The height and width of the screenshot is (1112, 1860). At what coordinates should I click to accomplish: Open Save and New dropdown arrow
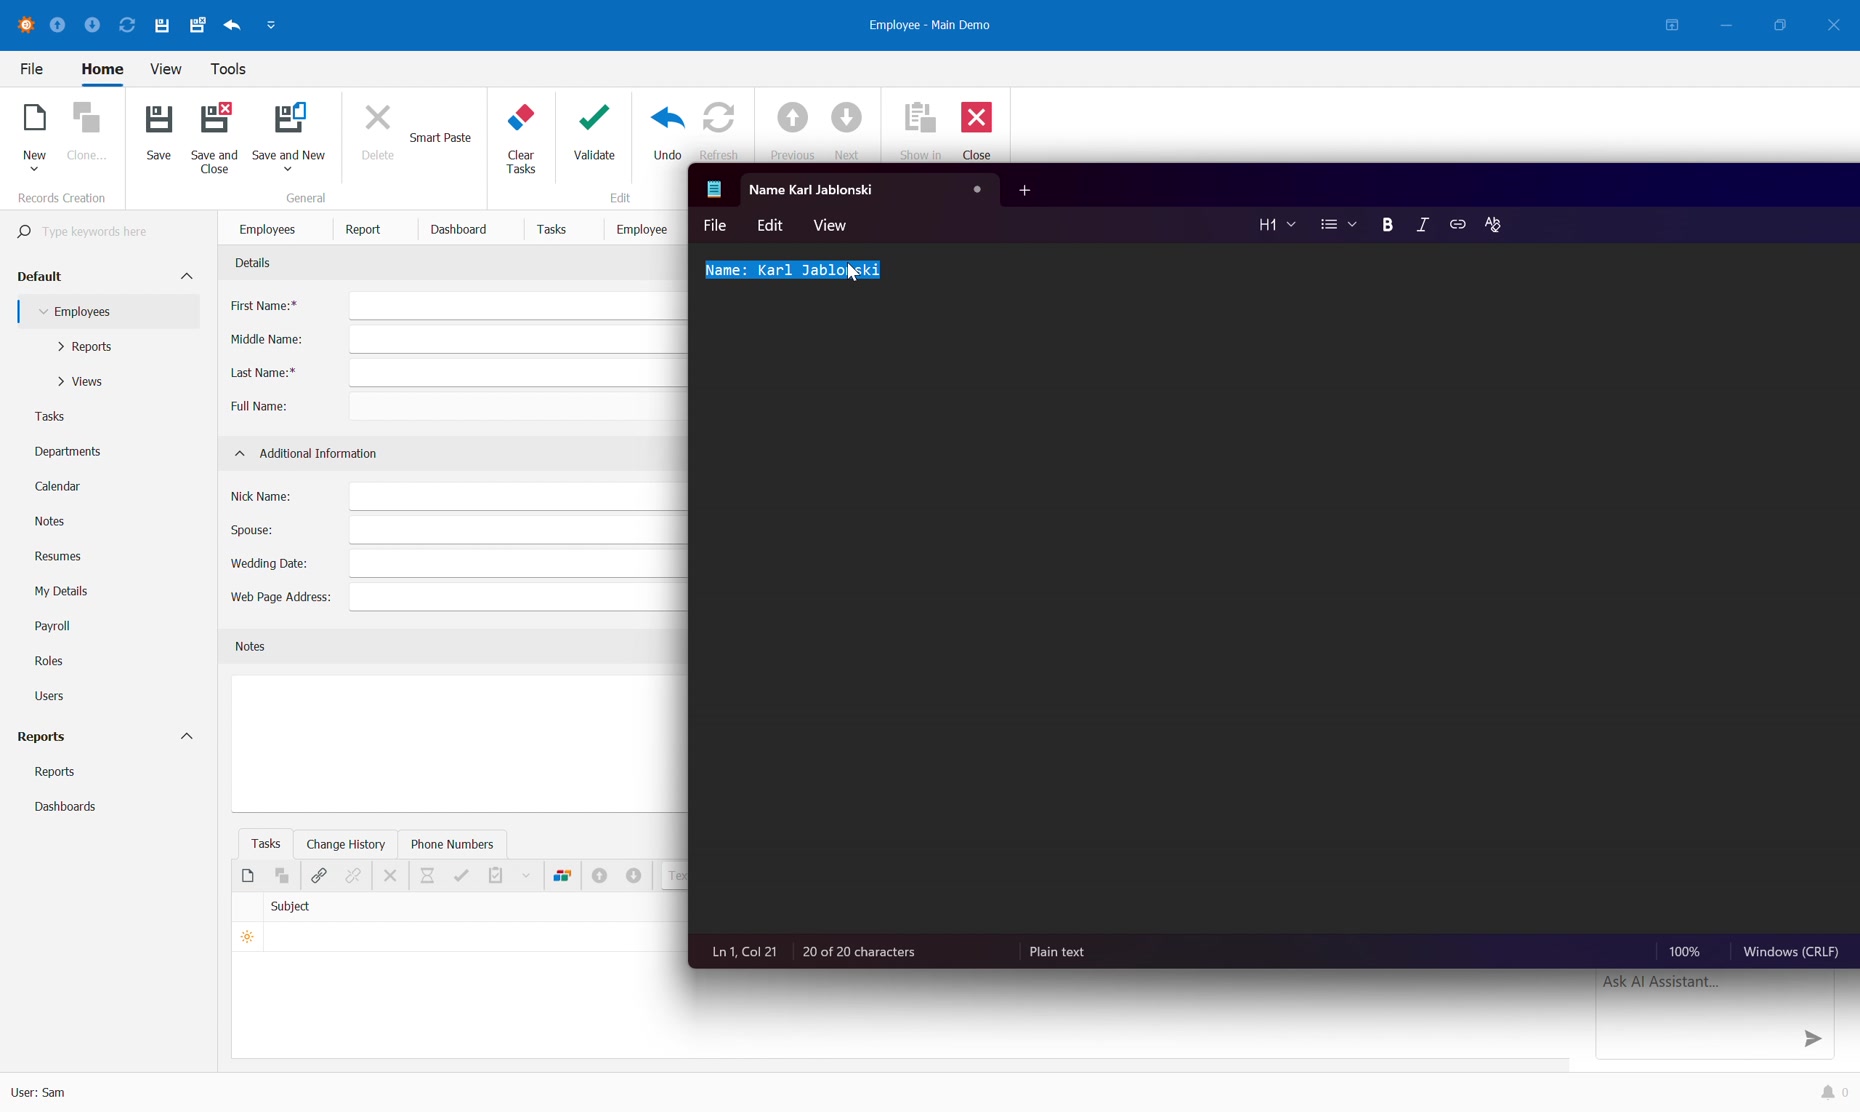click(288, 170)
